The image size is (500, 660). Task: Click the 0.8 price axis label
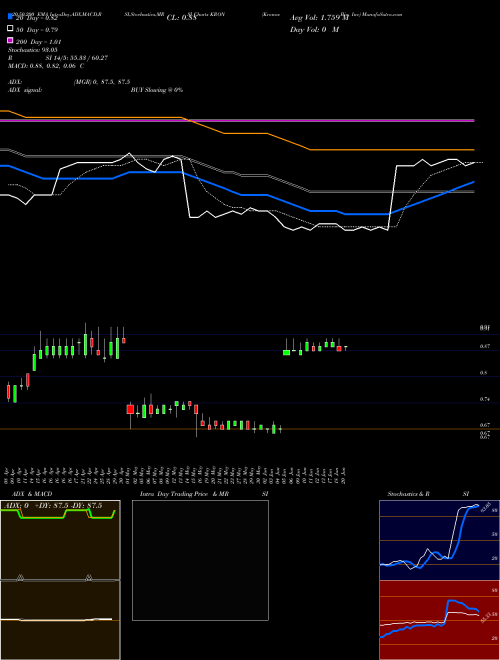pyautogui.click(x=484, y=373)
